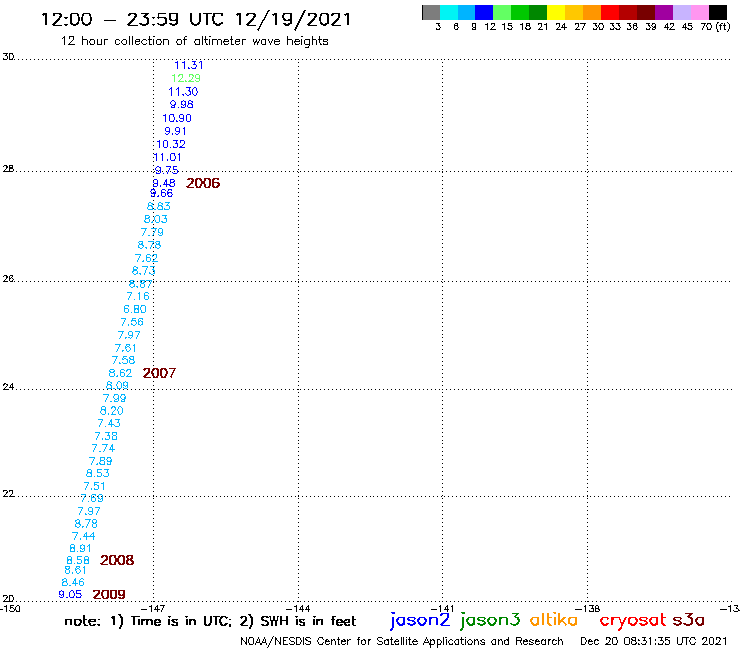This screenshot has height=650, width=740.
Task: Click the 7.62 wave height value
Action: (x=146, y=258)
